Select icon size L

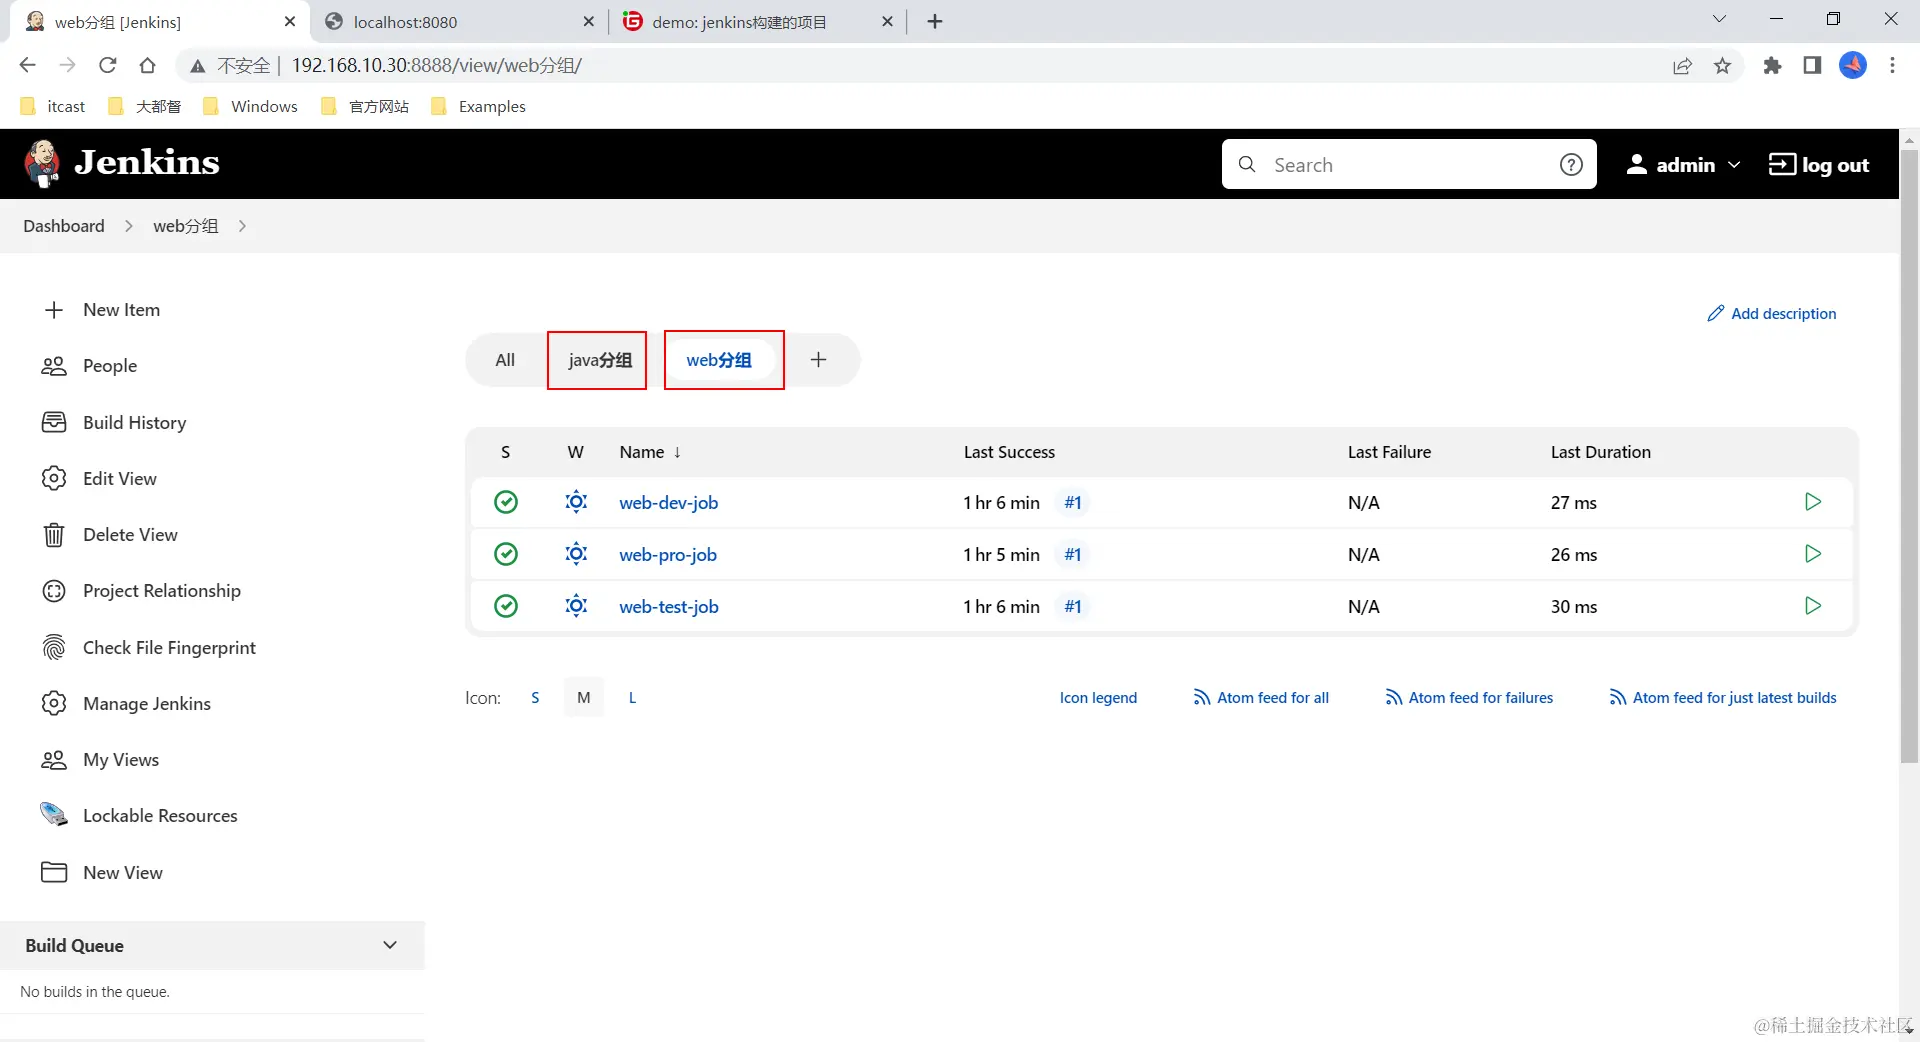point(632,698)
